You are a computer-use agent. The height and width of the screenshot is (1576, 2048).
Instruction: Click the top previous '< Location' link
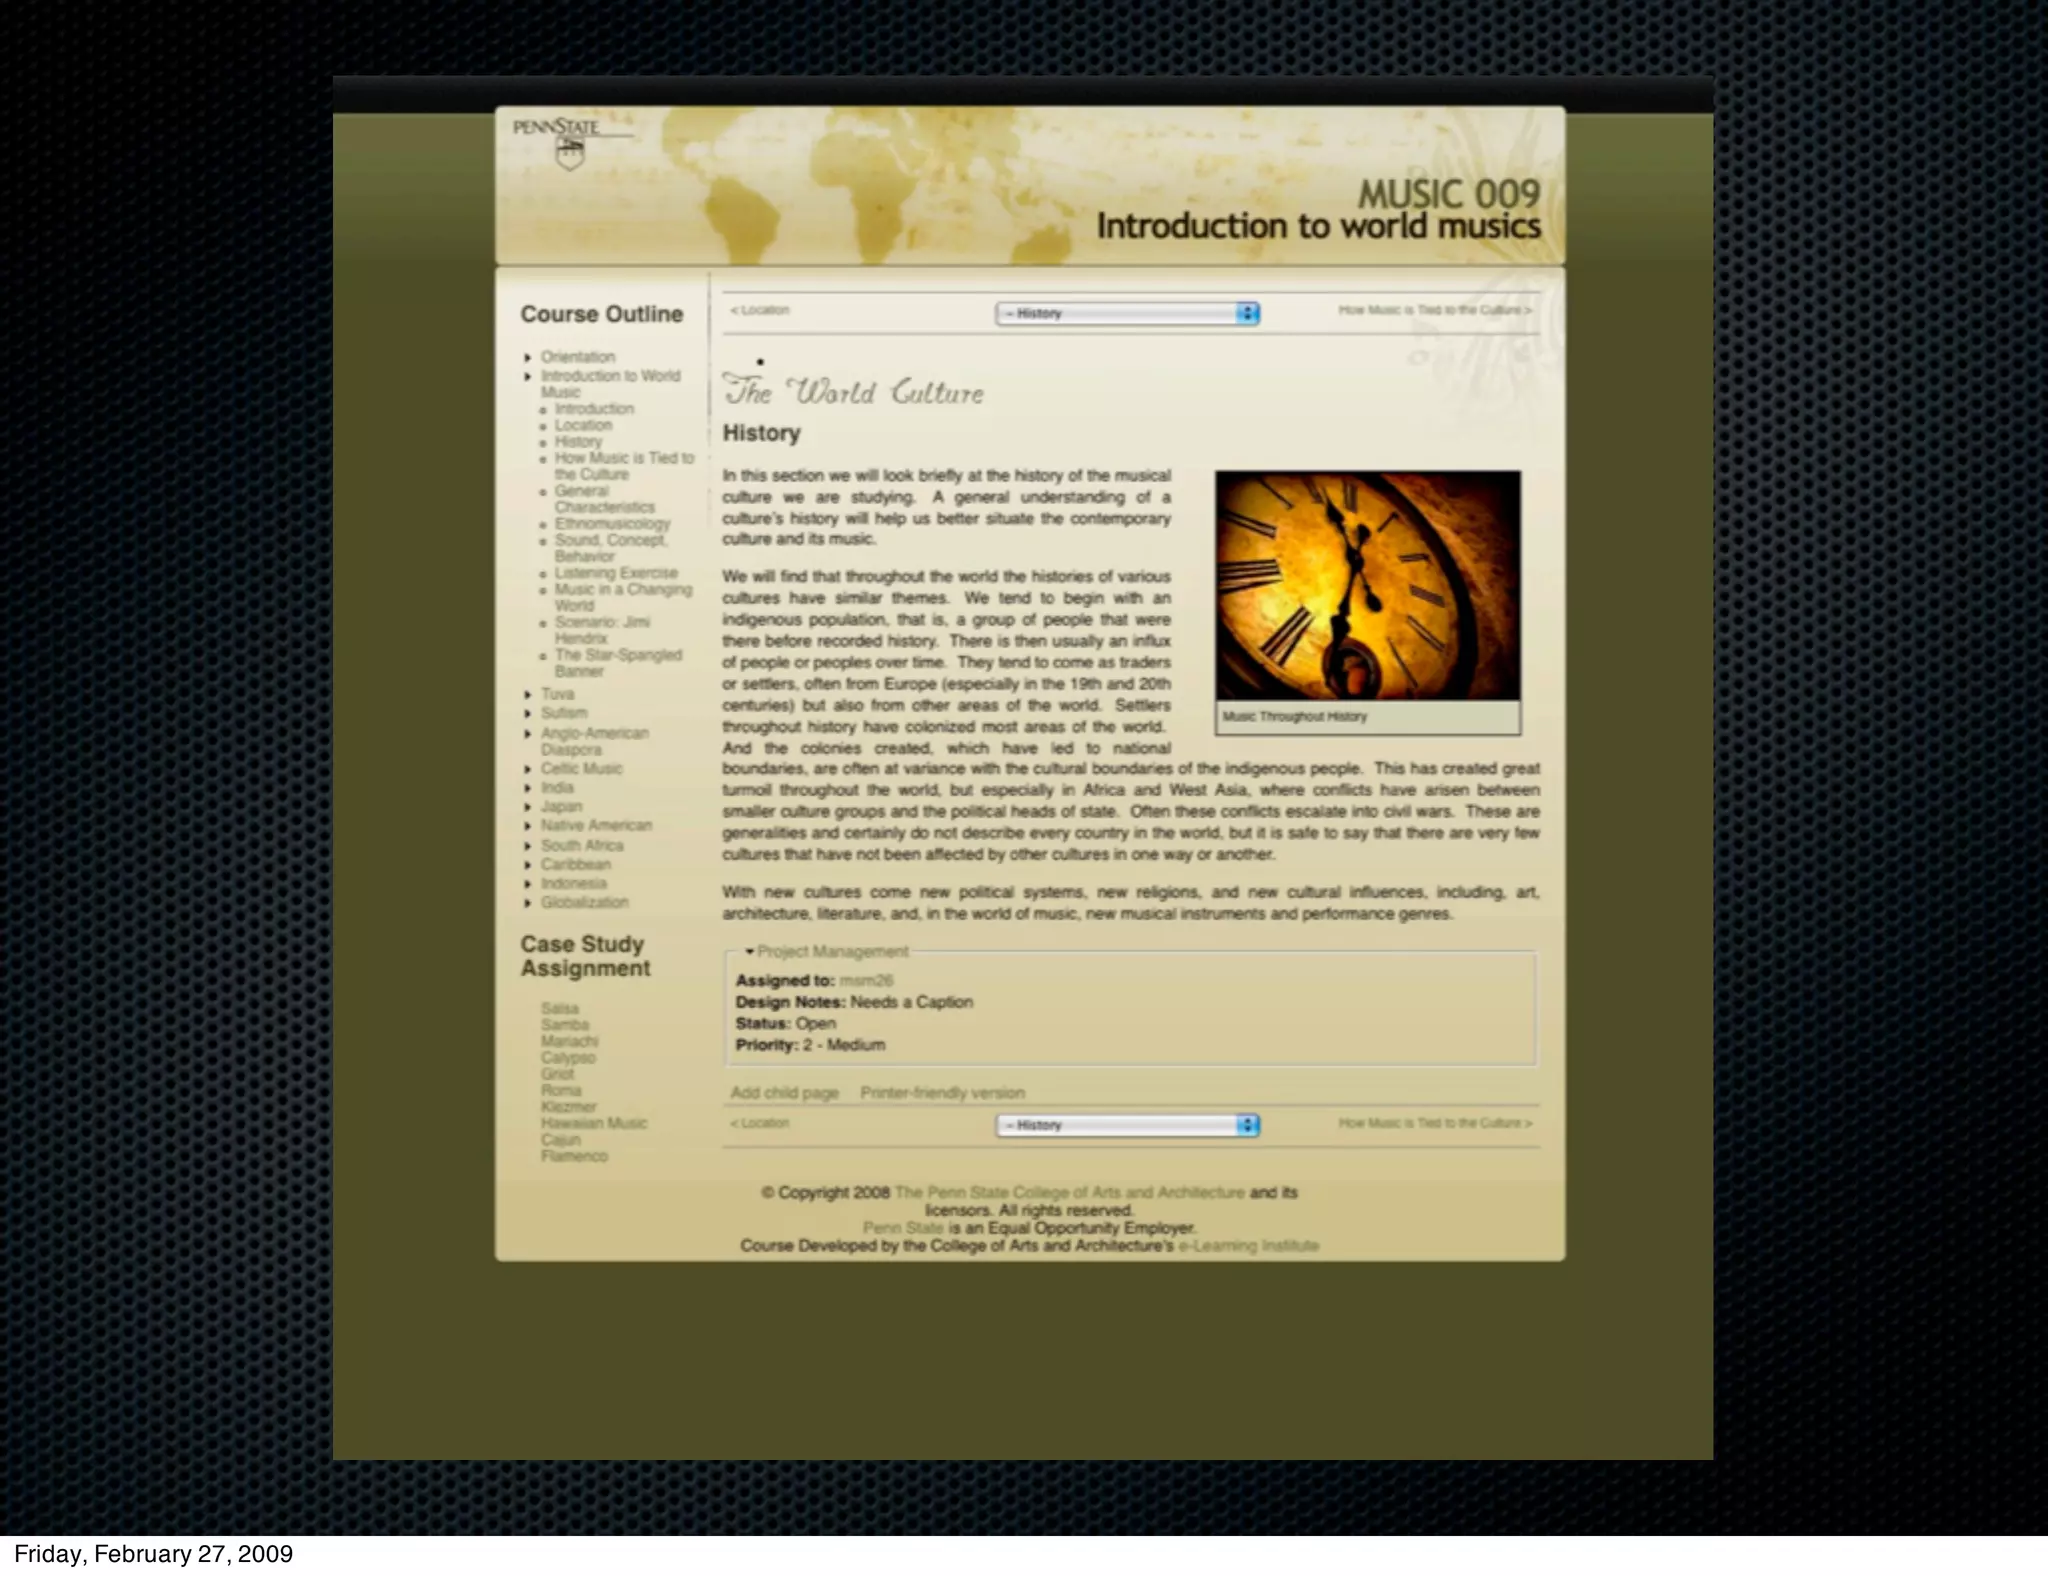[x=760, y=310]
